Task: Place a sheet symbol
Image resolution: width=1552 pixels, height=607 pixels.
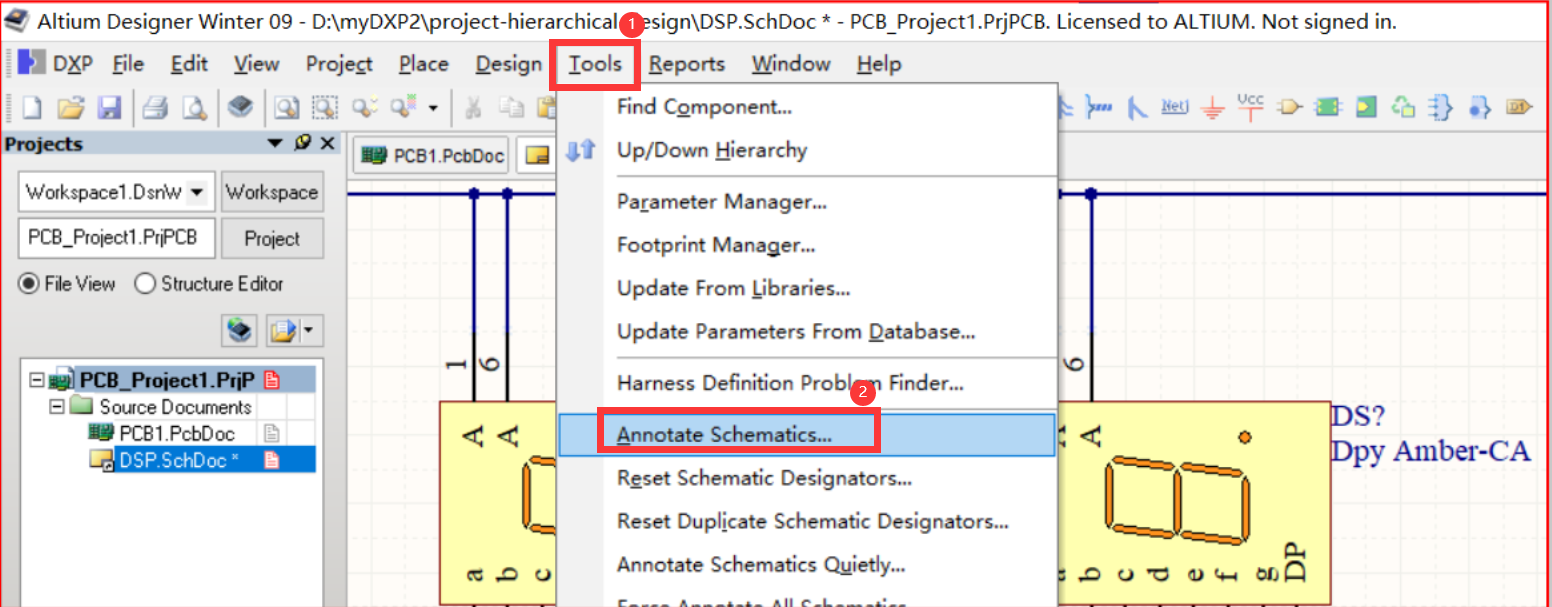Action: point(1327,106)
